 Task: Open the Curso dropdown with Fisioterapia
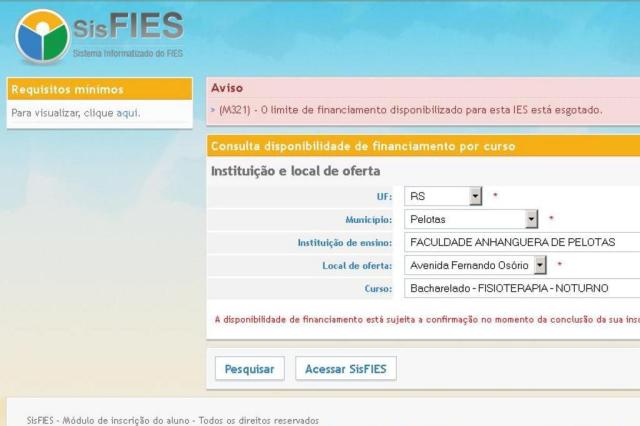click(522, 288)
